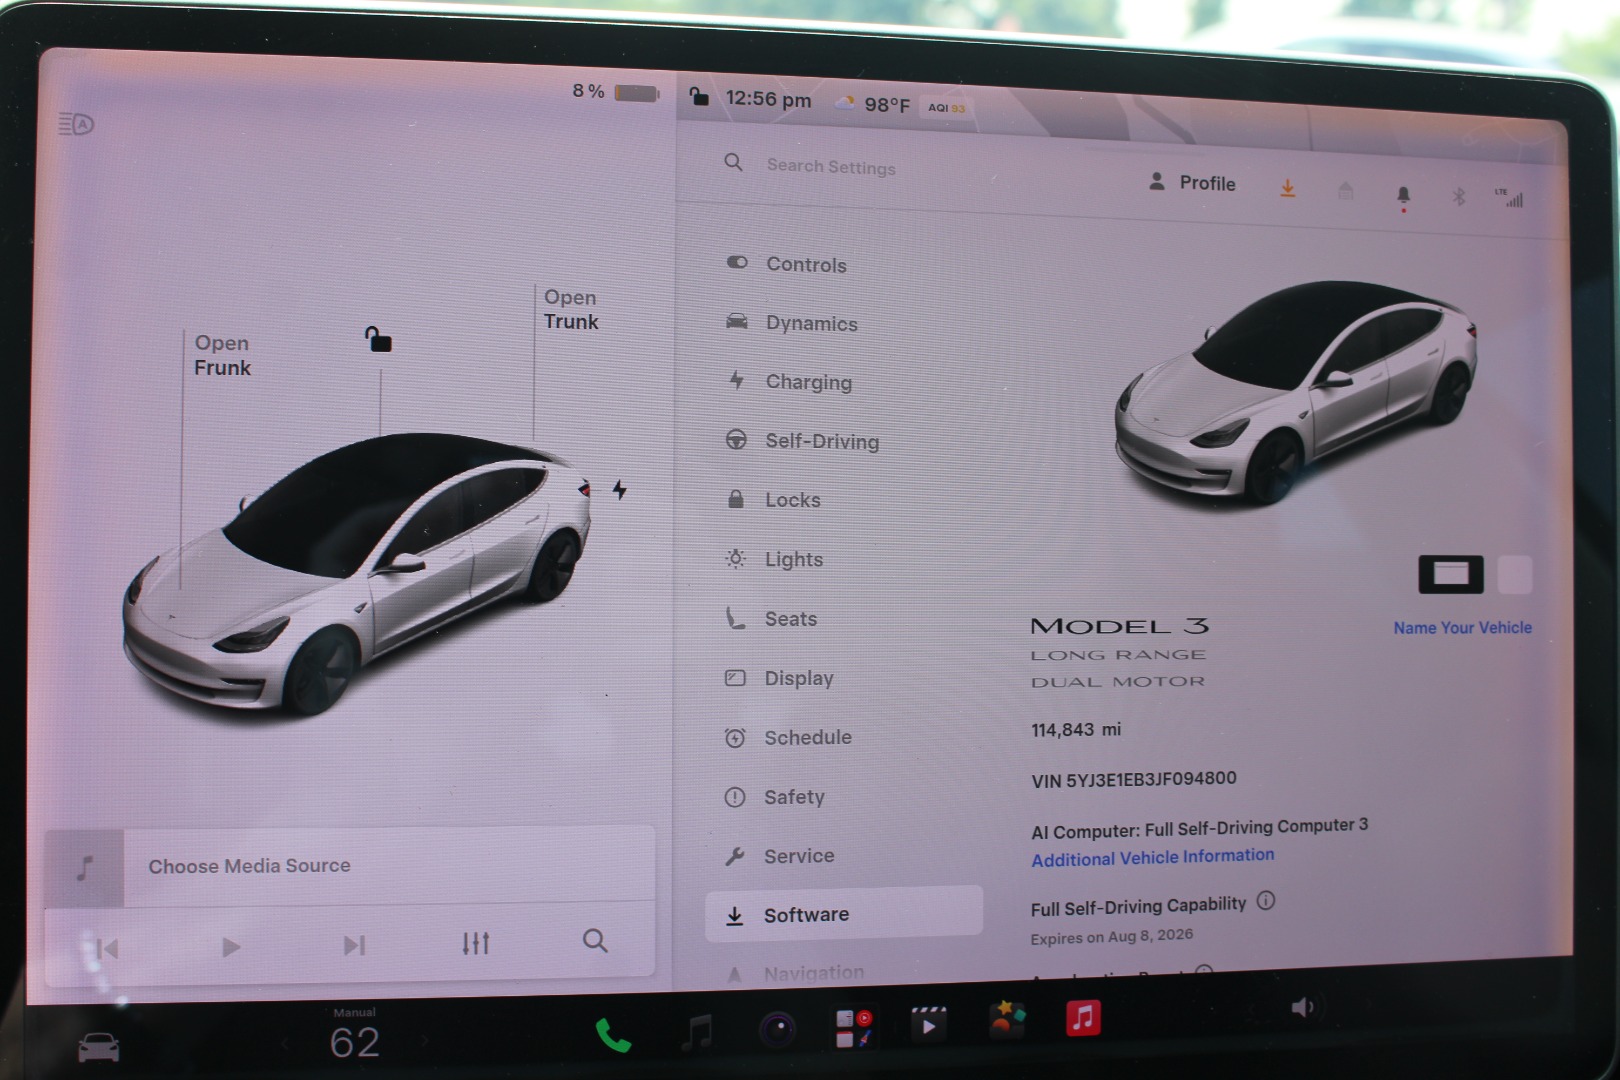This screenshot has height=1080, width=1620.
Task: Skip to the next media track
Action: click(354, 945)
